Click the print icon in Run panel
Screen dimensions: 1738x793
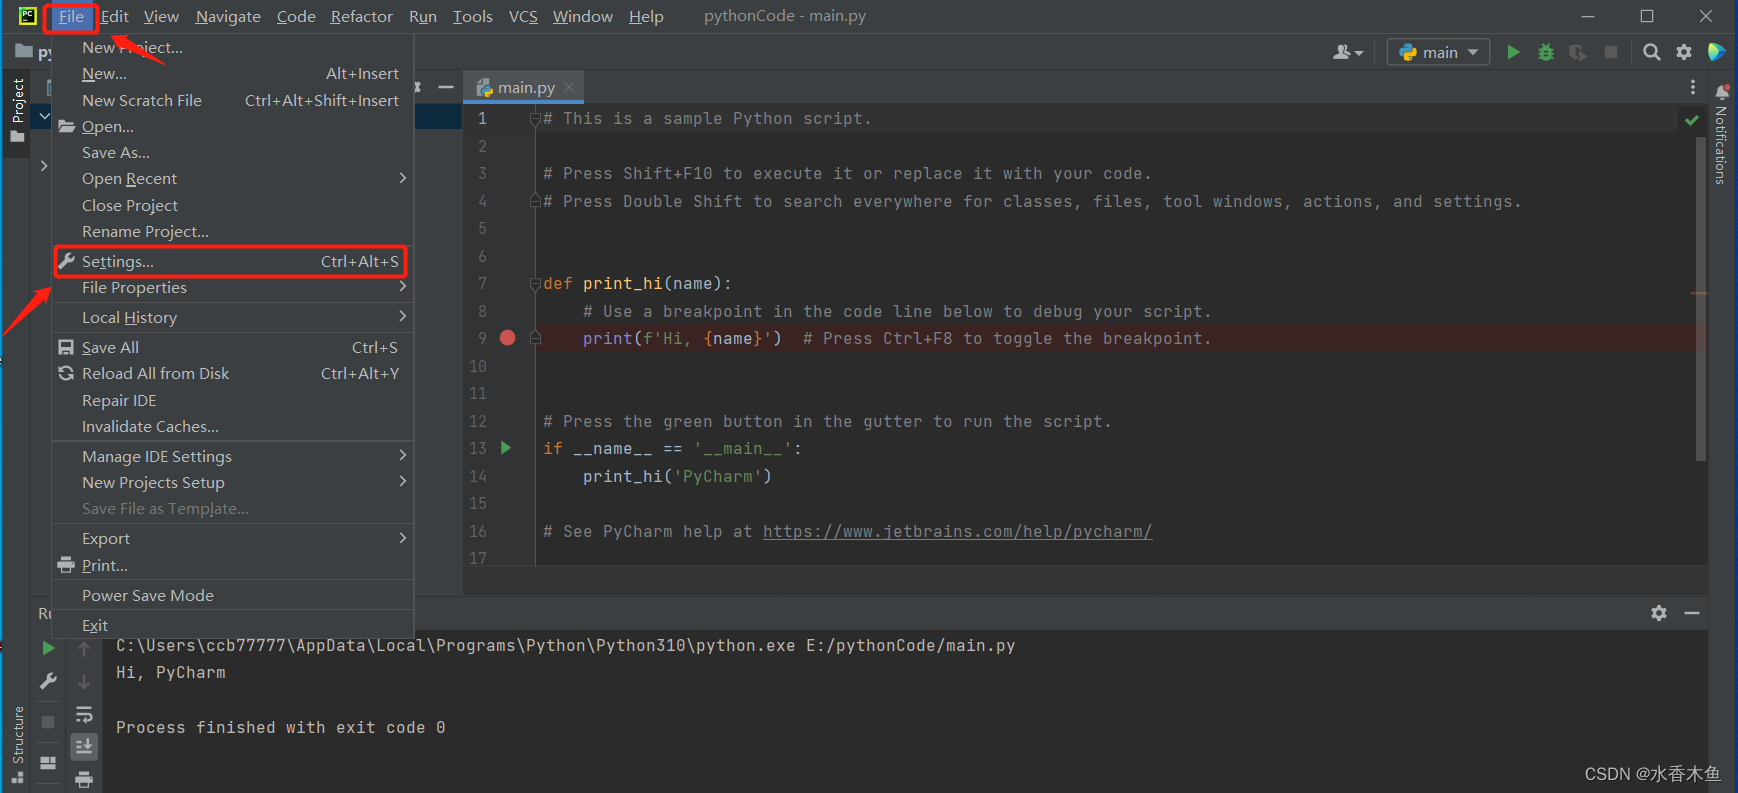click(x=84, y=779)
